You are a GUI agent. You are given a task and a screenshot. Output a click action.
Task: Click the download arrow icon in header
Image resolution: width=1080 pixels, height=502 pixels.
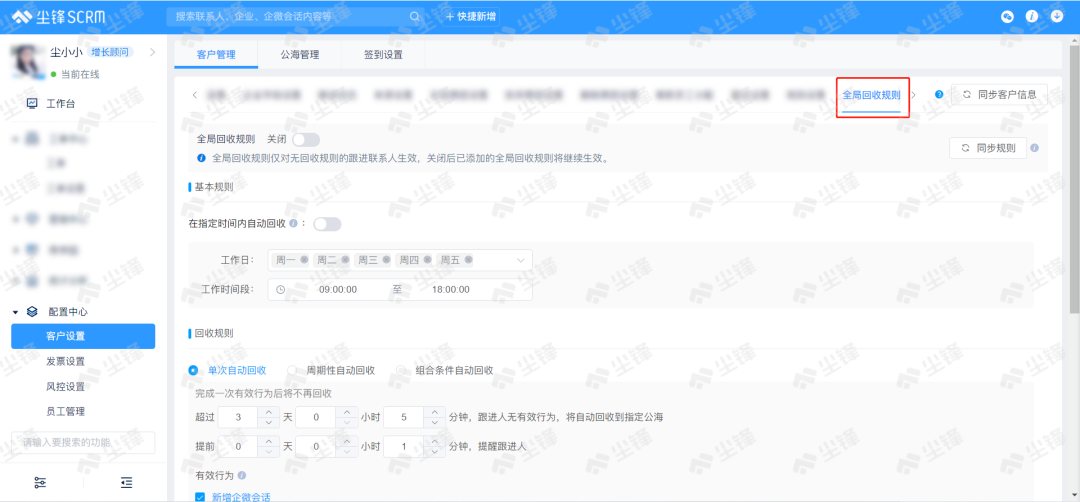click(1057, 16)
